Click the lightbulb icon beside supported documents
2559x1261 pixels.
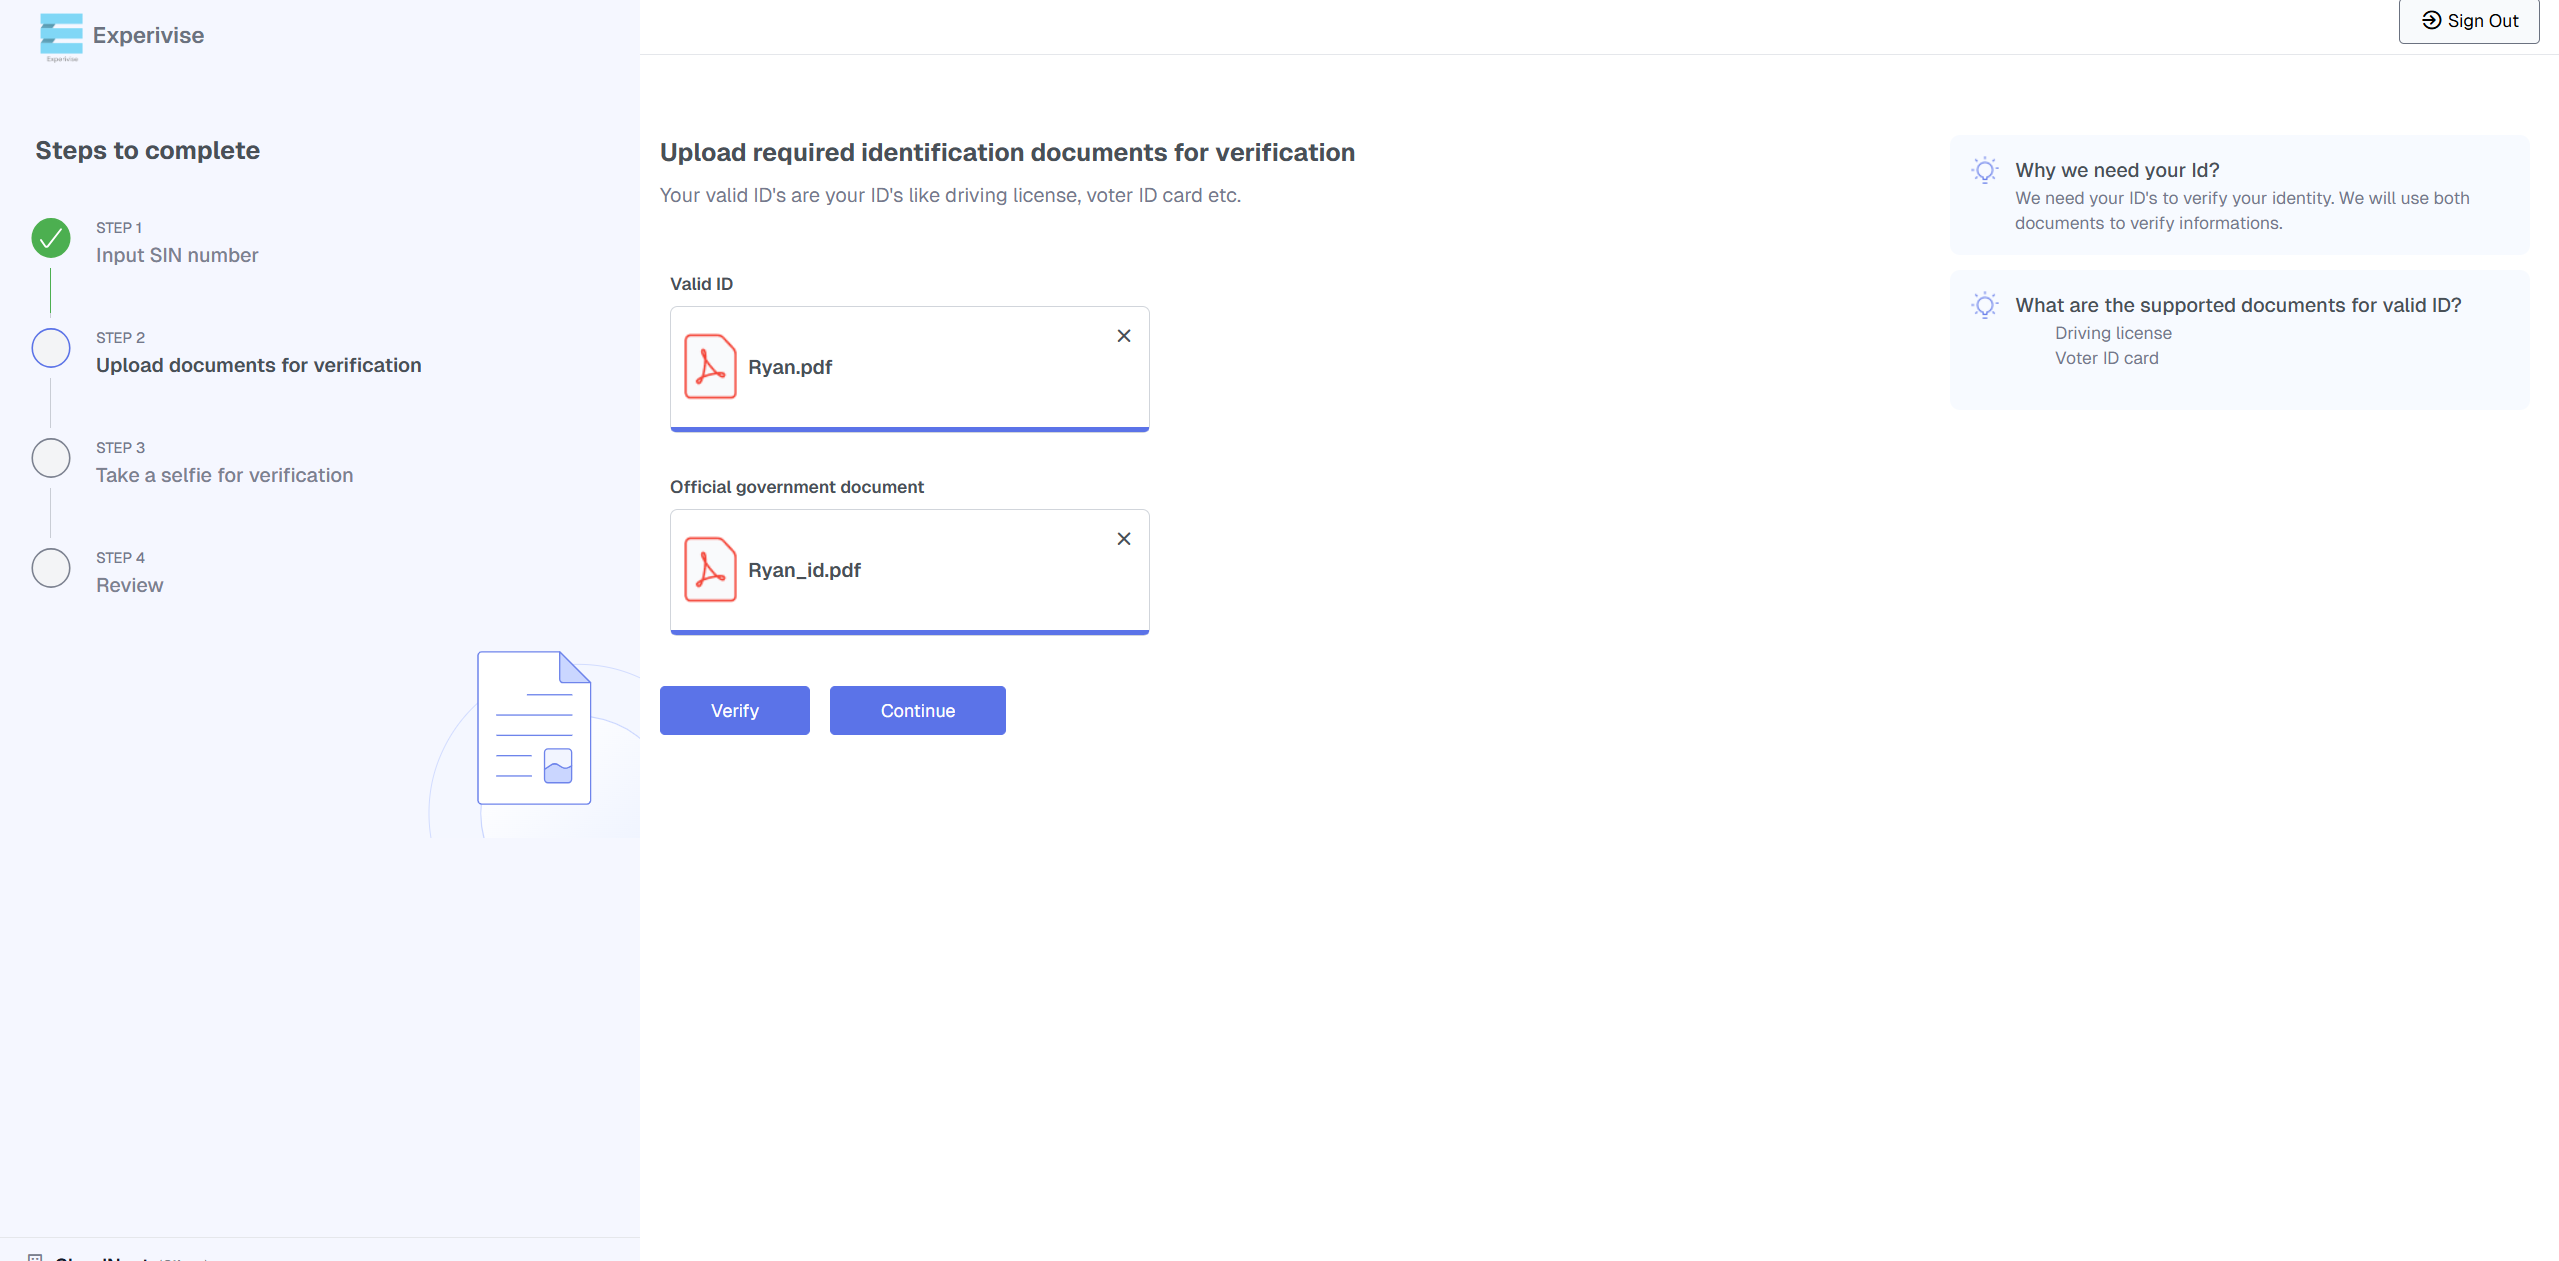[x=1984, y=305]
